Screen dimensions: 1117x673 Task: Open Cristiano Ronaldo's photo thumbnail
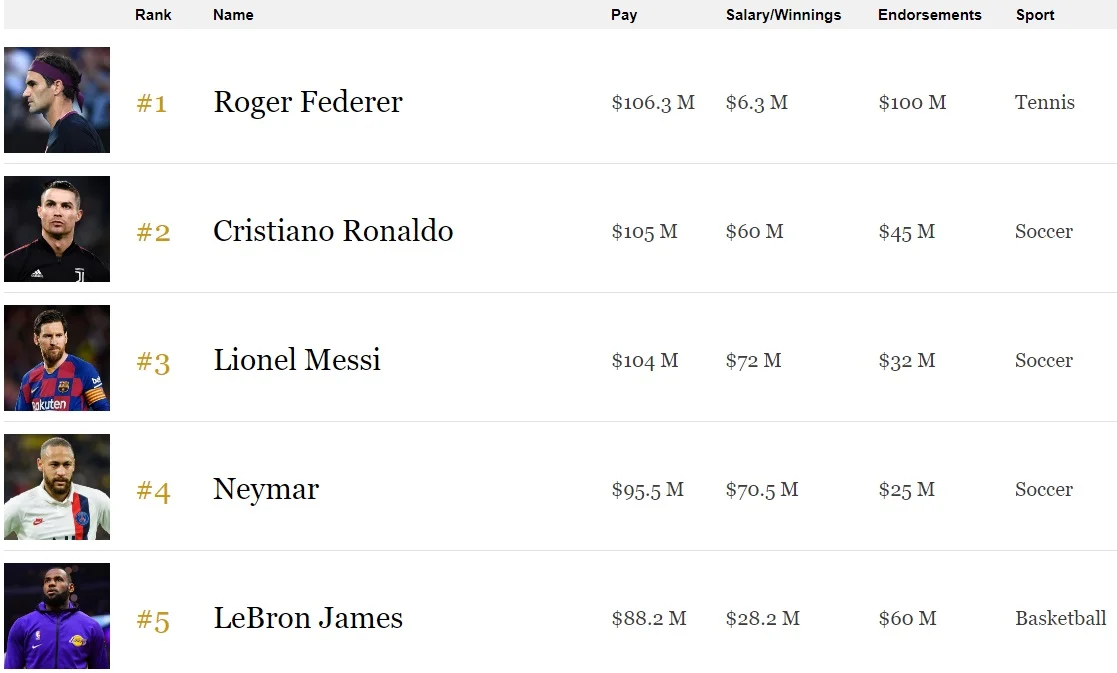coord(57,229)
